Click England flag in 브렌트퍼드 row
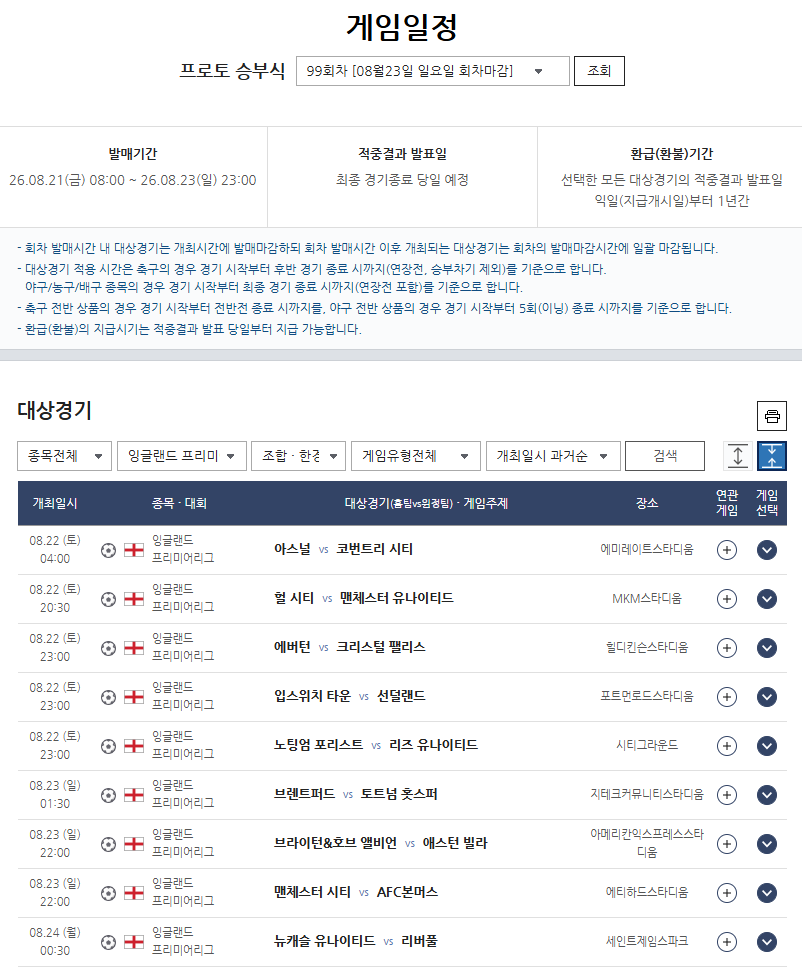This screenshot has width=802, height=971. [x=134, y=795]
